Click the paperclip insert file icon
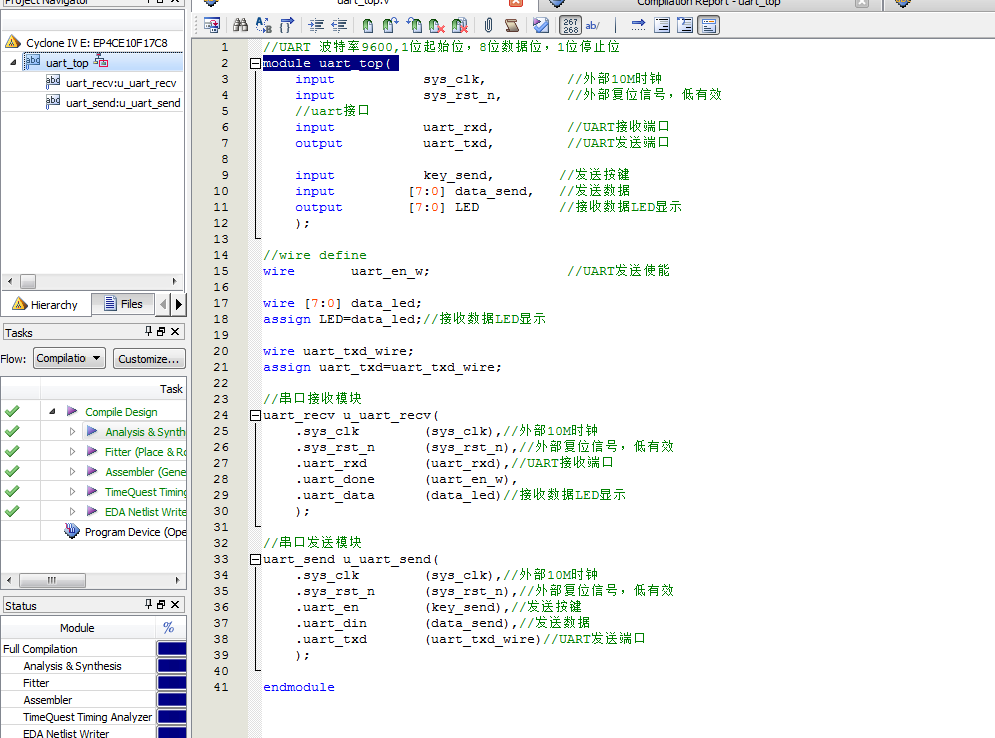The width and height of the screenshot is (995, 738). pyautogui.click(x=488, y=25)
